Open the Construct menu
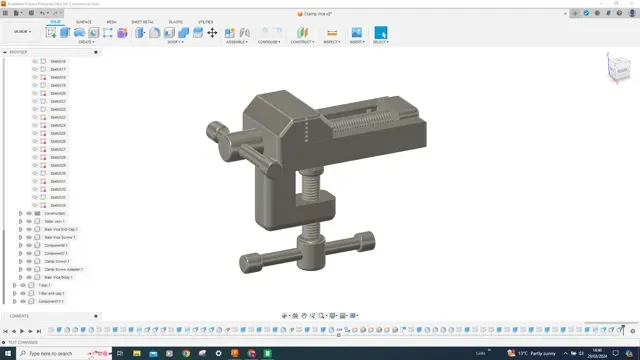This screenshot has width=640, height=360. click(x=302, y=42)
